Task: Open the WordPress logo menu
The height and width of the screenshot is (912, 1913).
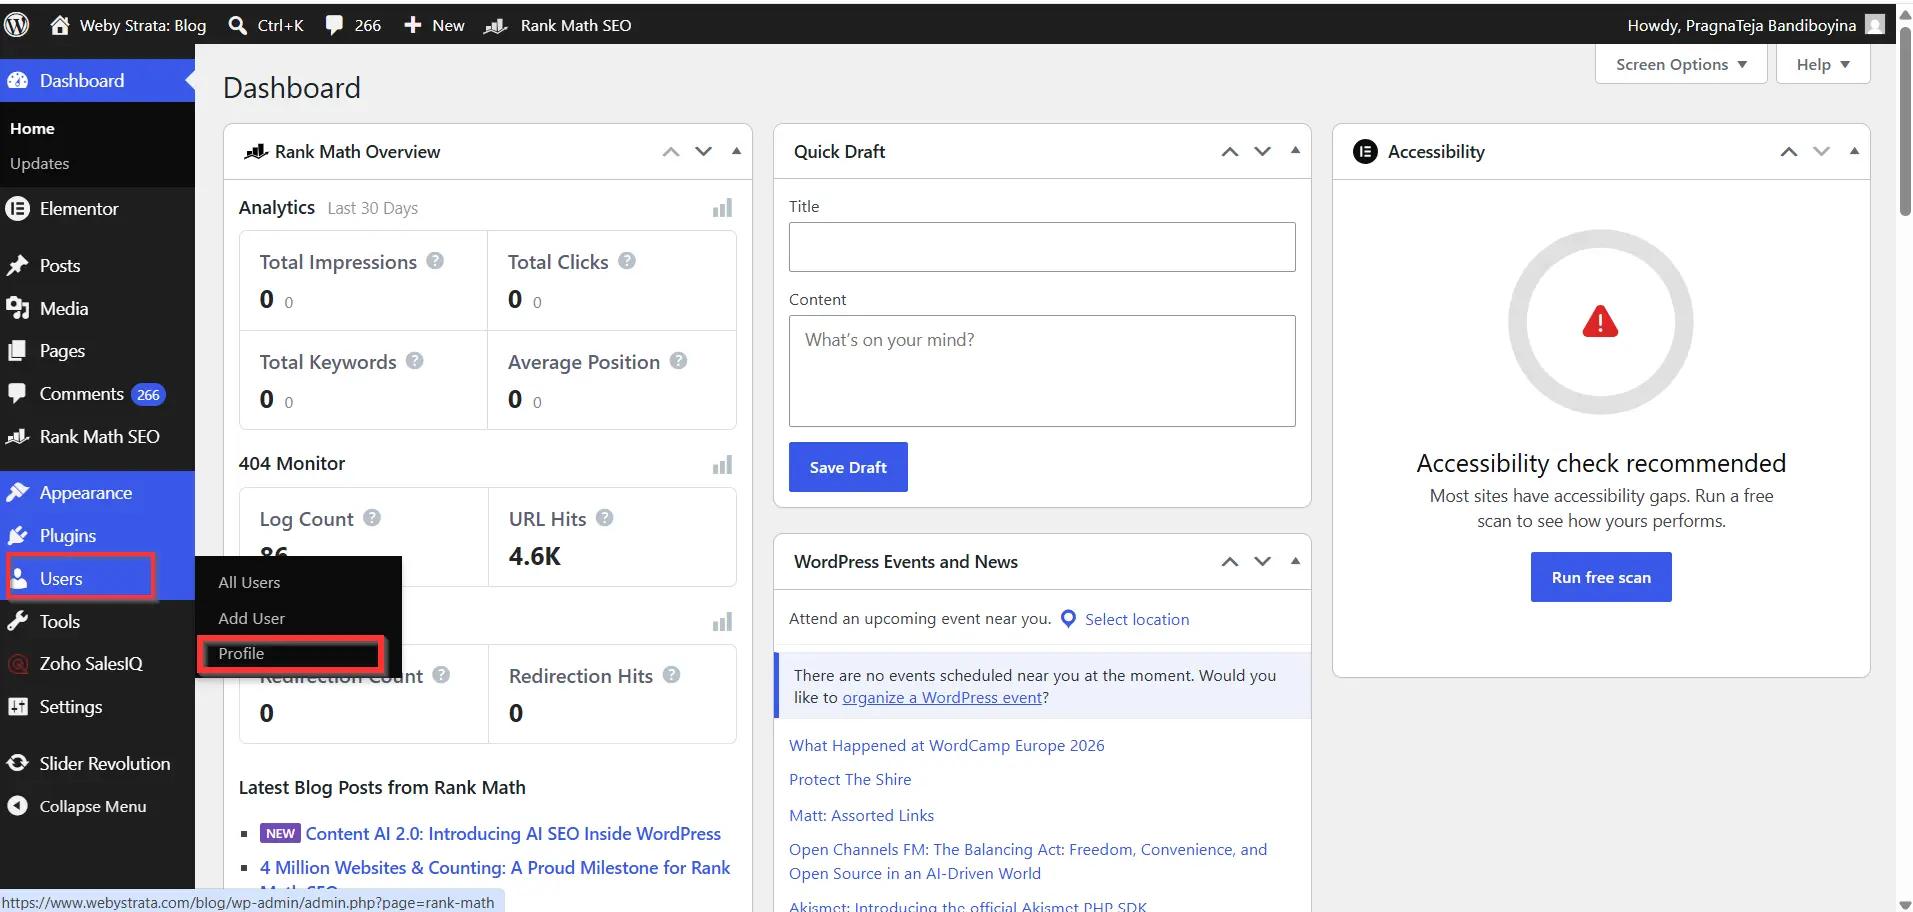Action: 17,25
